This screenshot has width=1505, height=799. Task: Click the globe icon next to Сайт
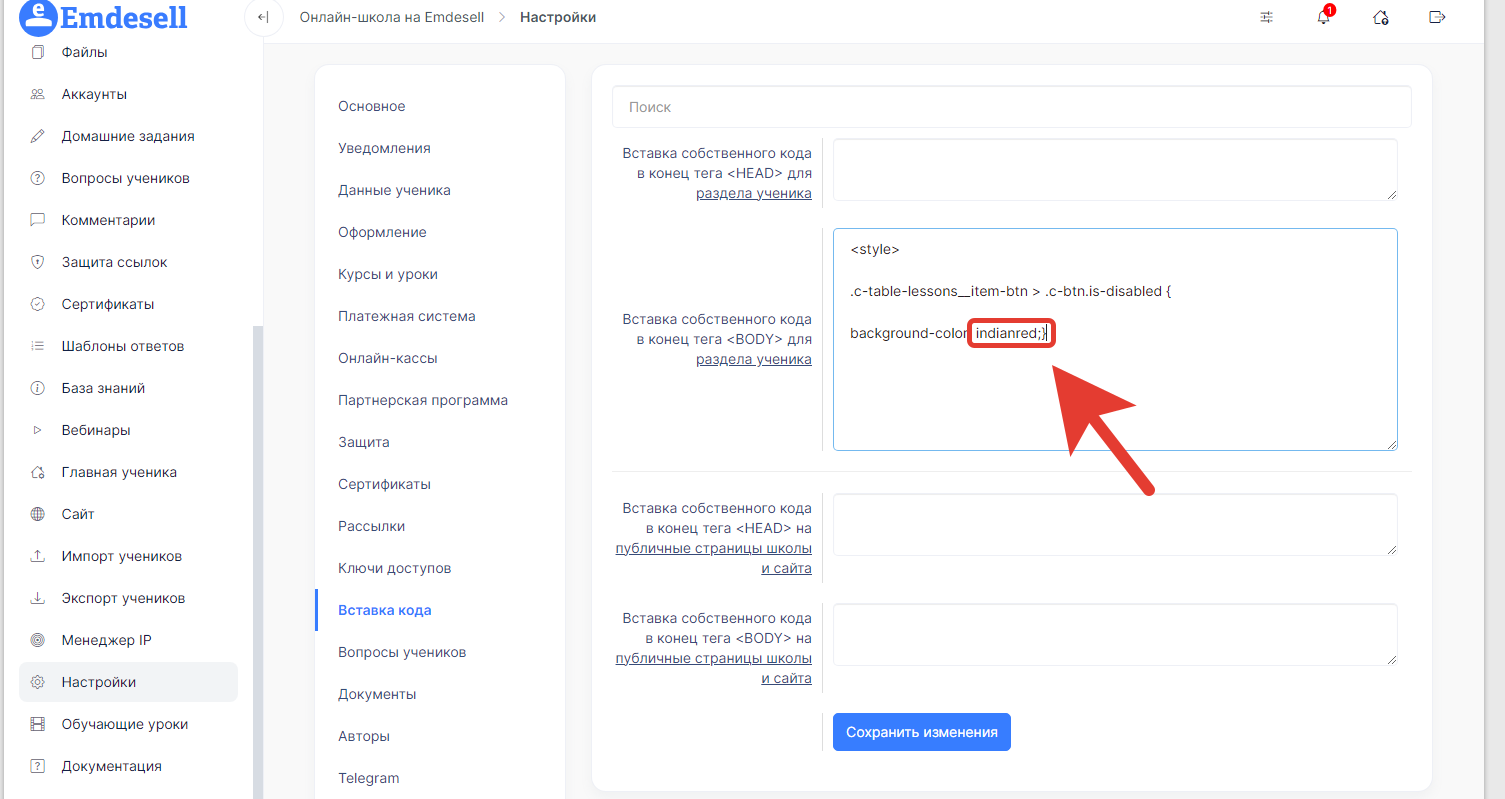[x=38, y=514]
